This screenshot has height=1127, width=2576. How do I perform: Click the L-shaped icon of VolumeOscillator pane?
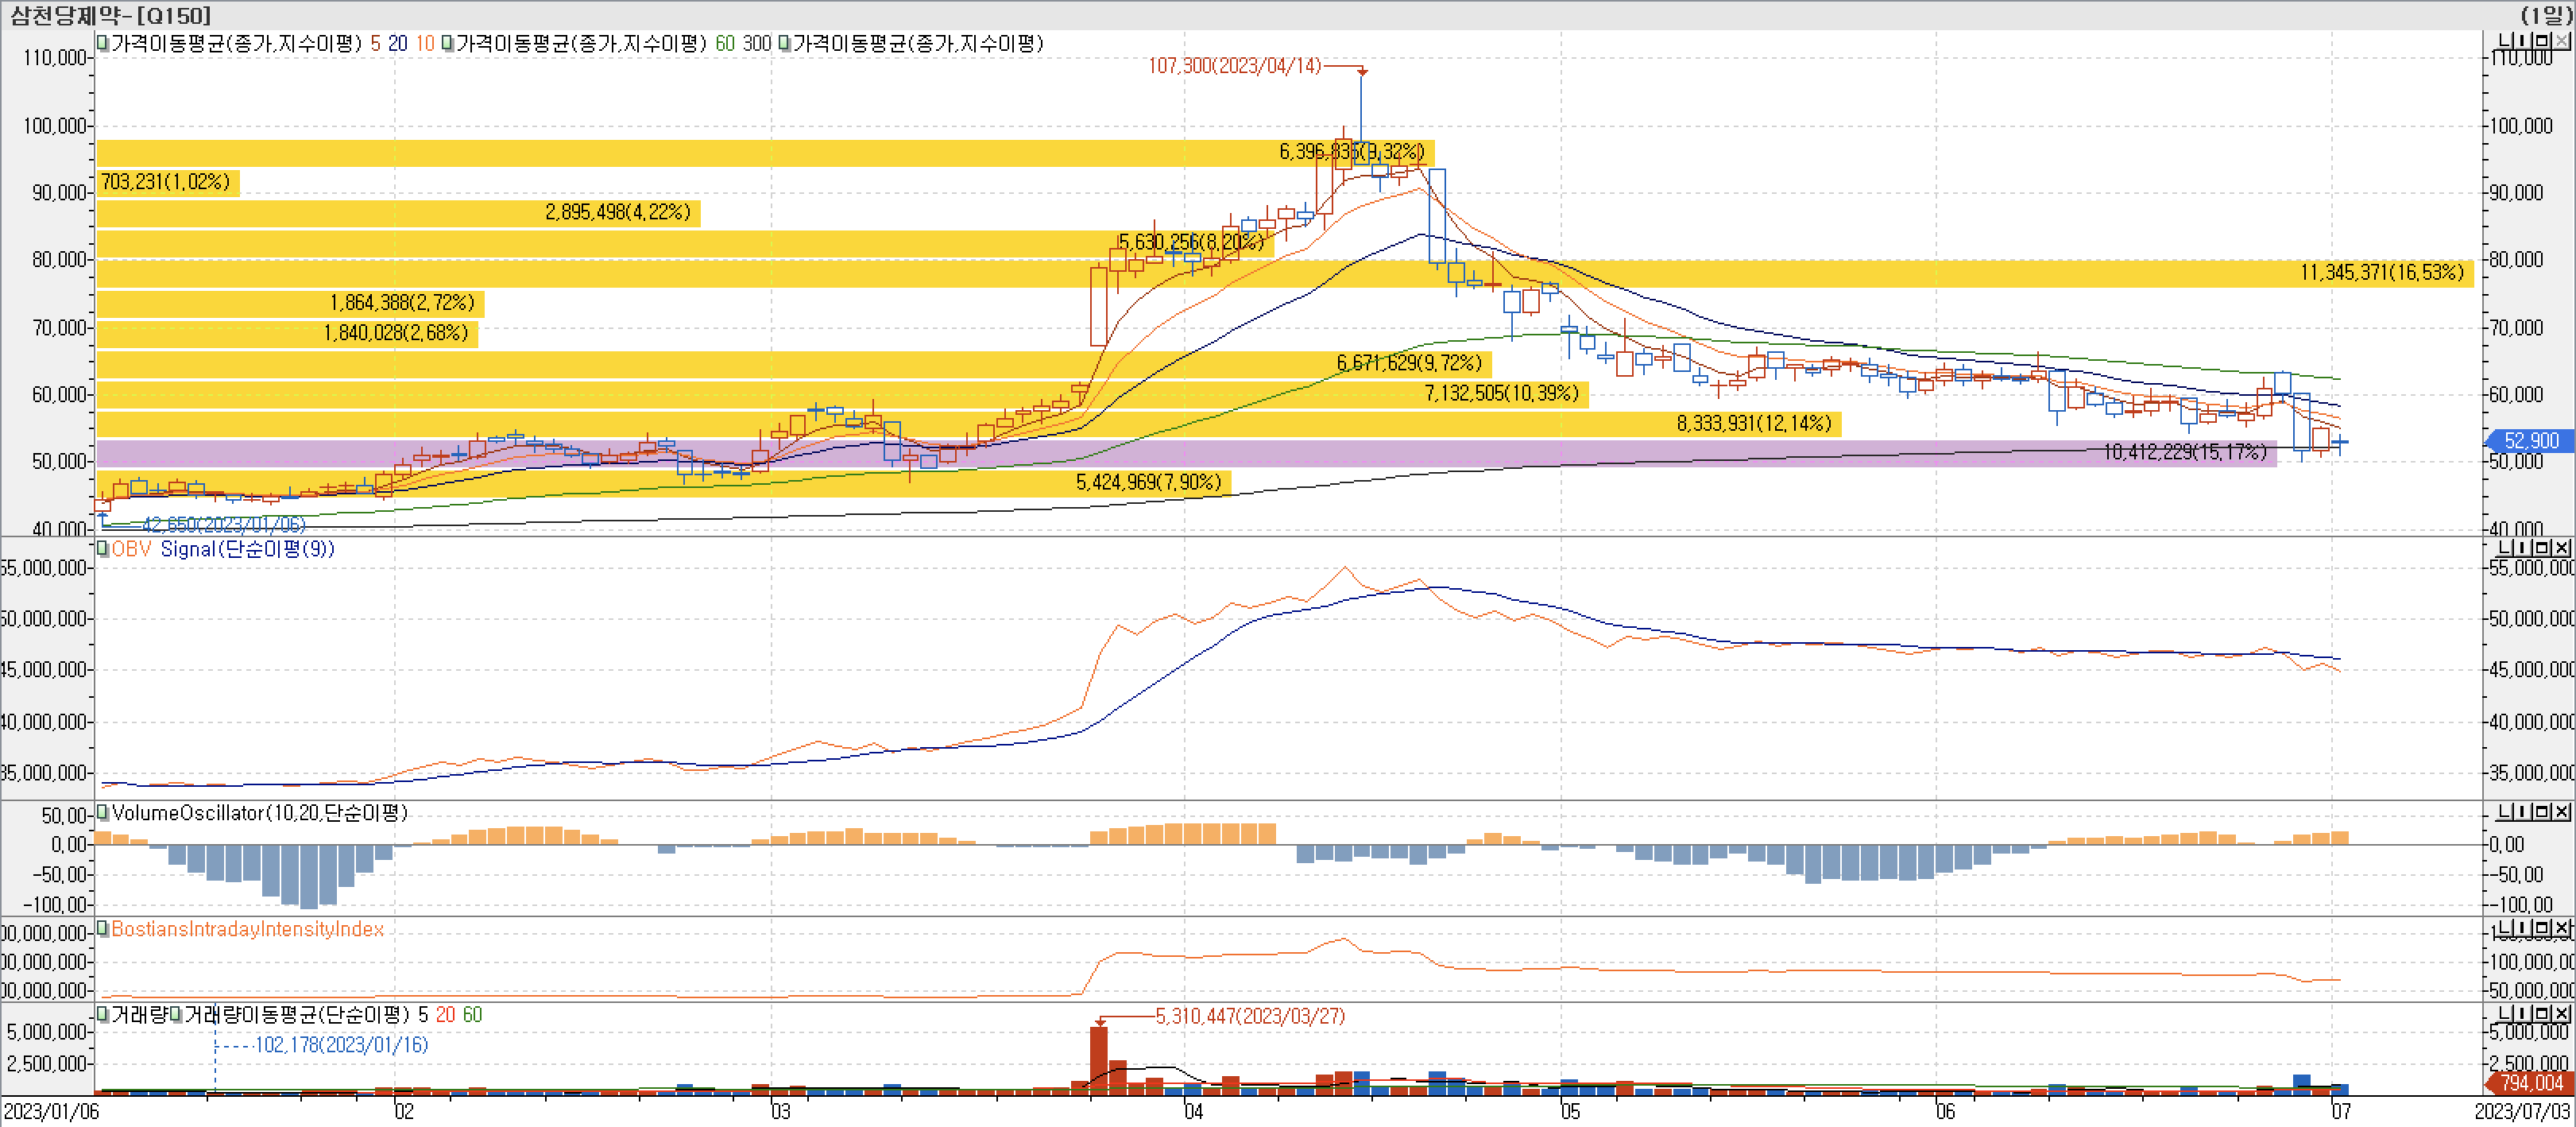click(x=2504, y=812)
